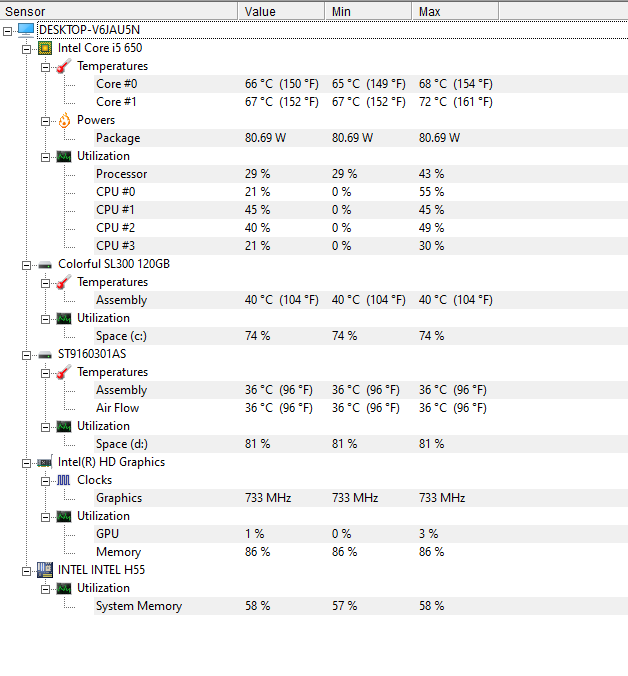Viewport: 628px width, 676px height.
Task: Click the CPU Temperatures thermometer icon
Action: click(64, 66)
